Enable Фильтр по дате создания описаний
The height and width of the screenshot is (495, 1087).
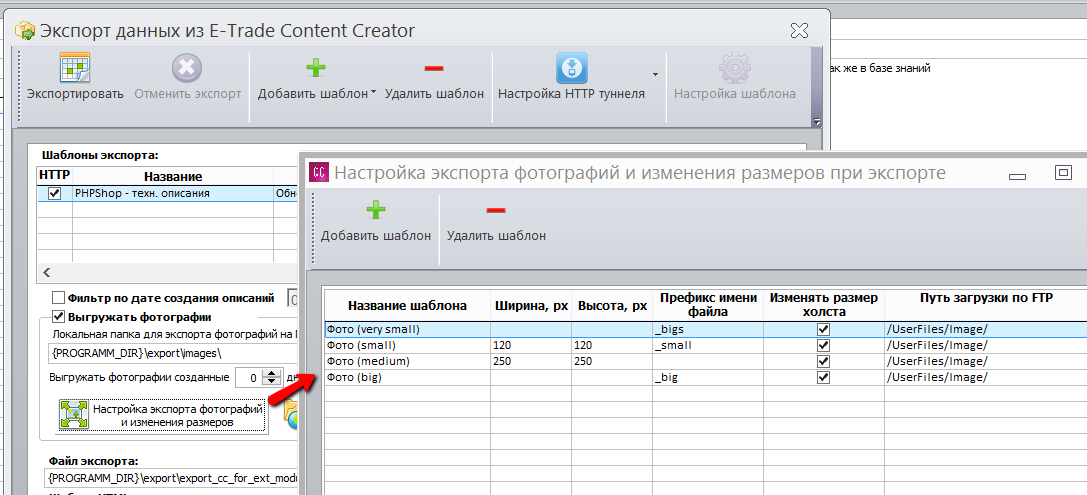(58, 298)
